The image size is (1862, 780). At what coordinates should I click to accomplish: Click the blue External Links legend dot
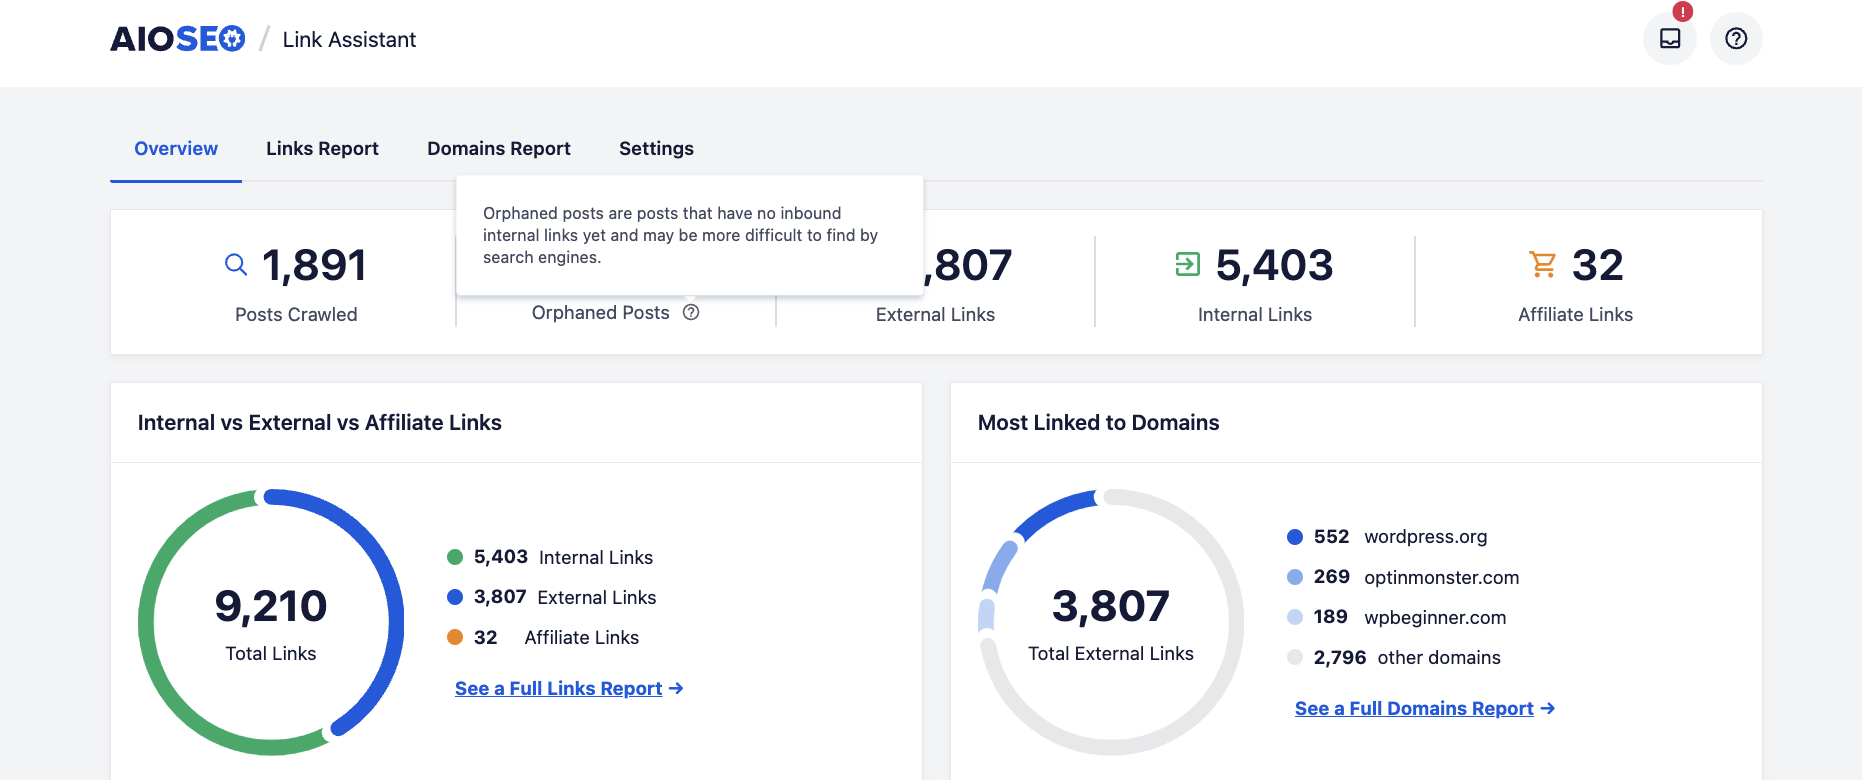455,597
